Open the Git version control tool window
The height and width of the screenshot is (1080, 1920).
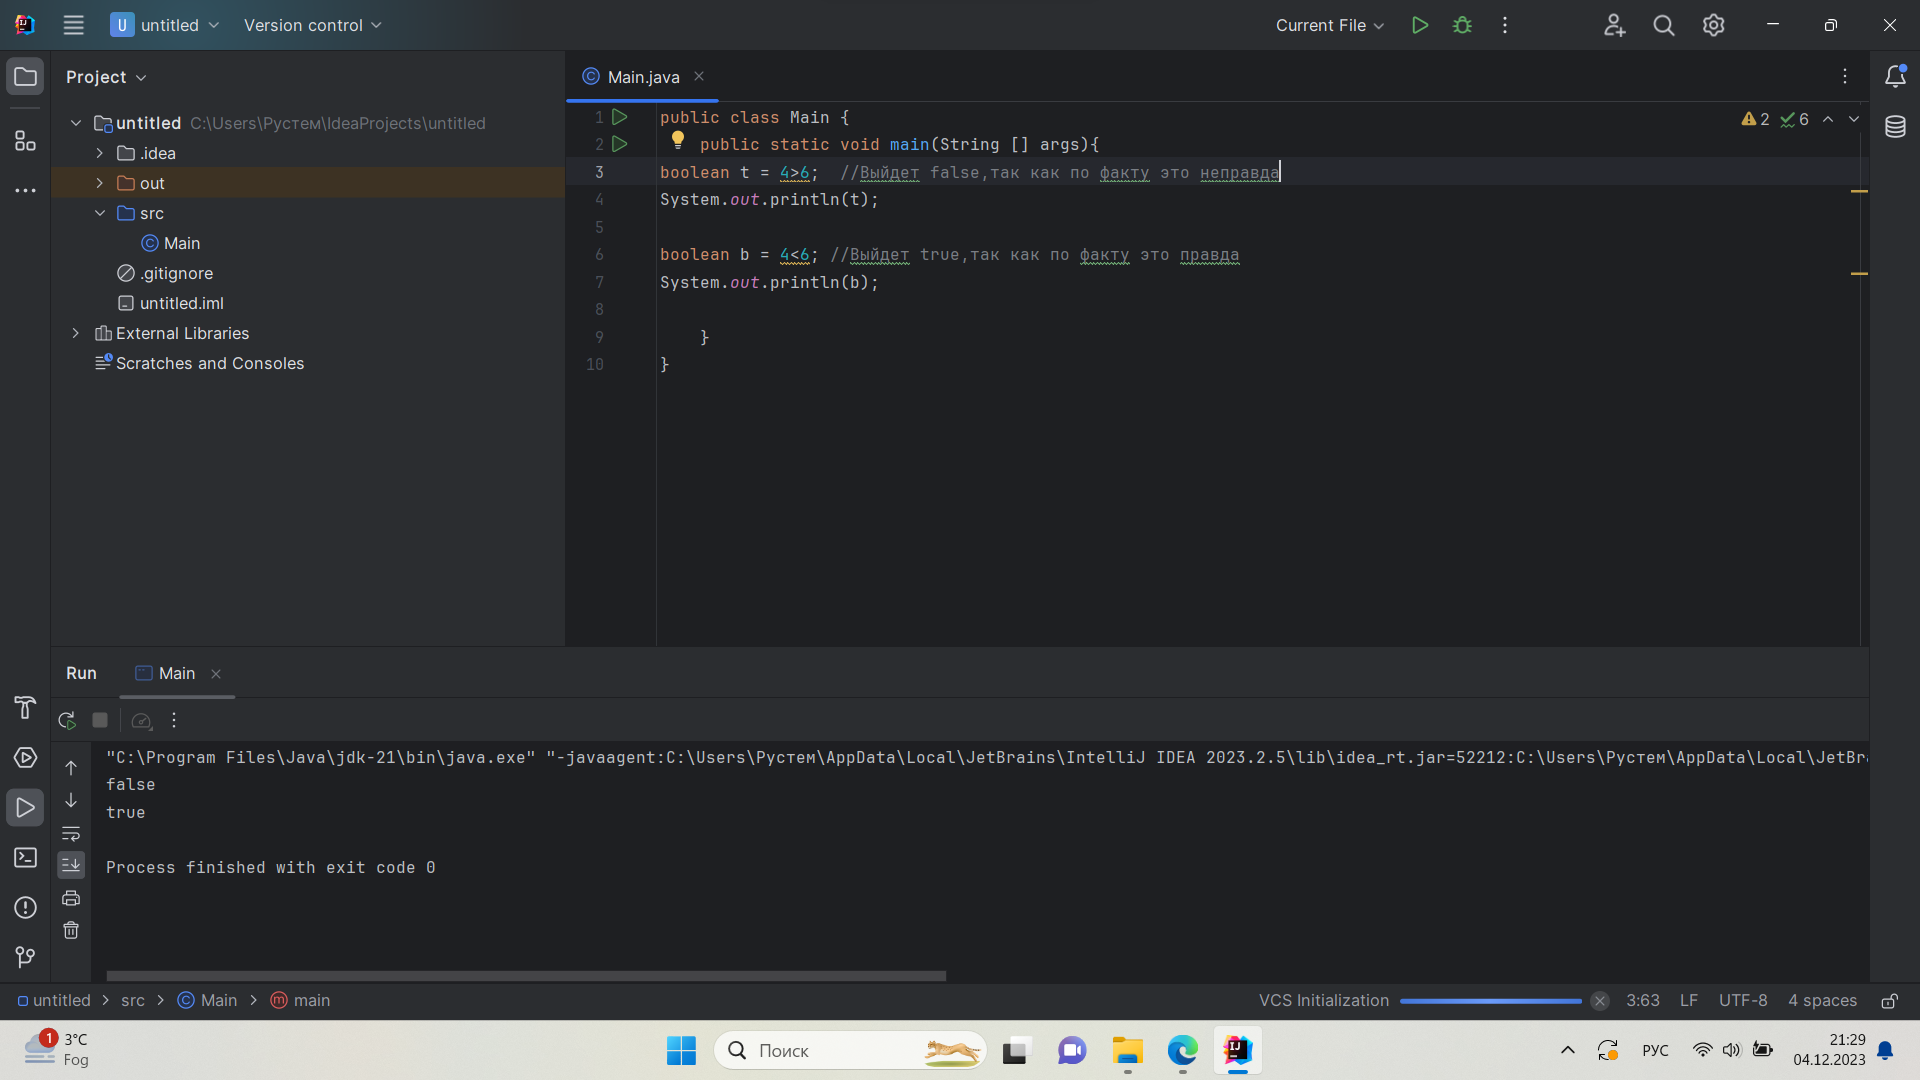point(25,957)
